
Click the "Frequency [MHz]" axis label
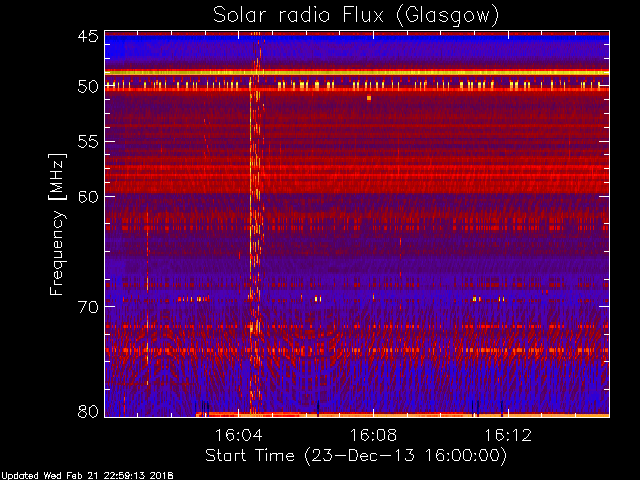pos(57,224)
